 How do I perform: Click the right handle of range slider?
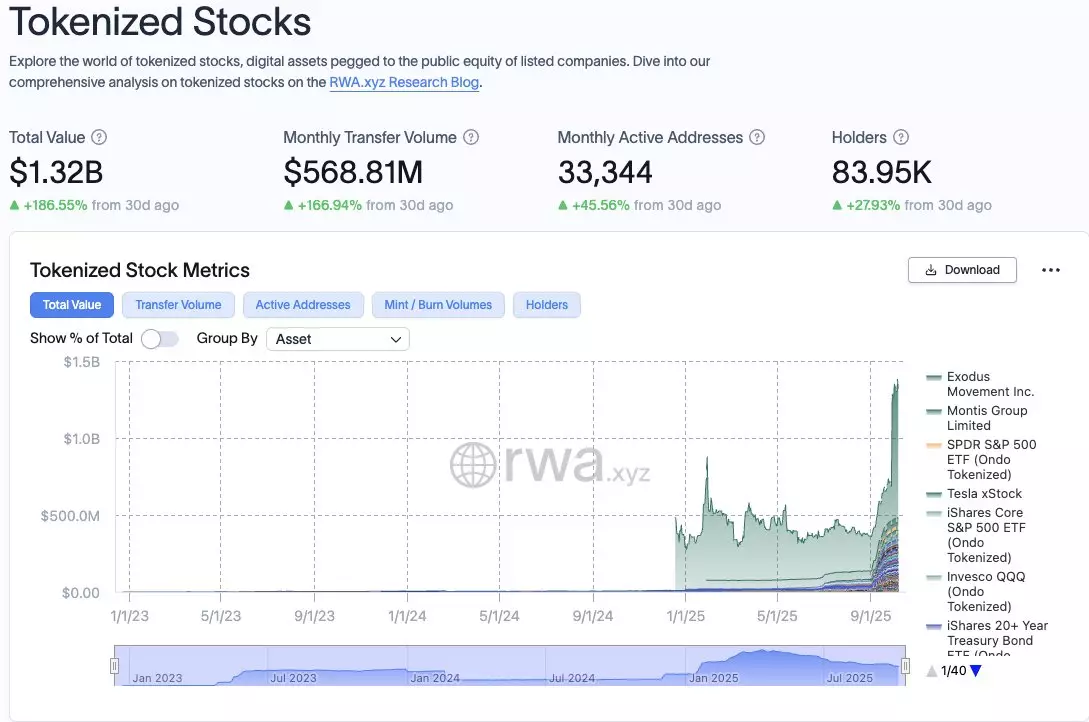[905, 666]
